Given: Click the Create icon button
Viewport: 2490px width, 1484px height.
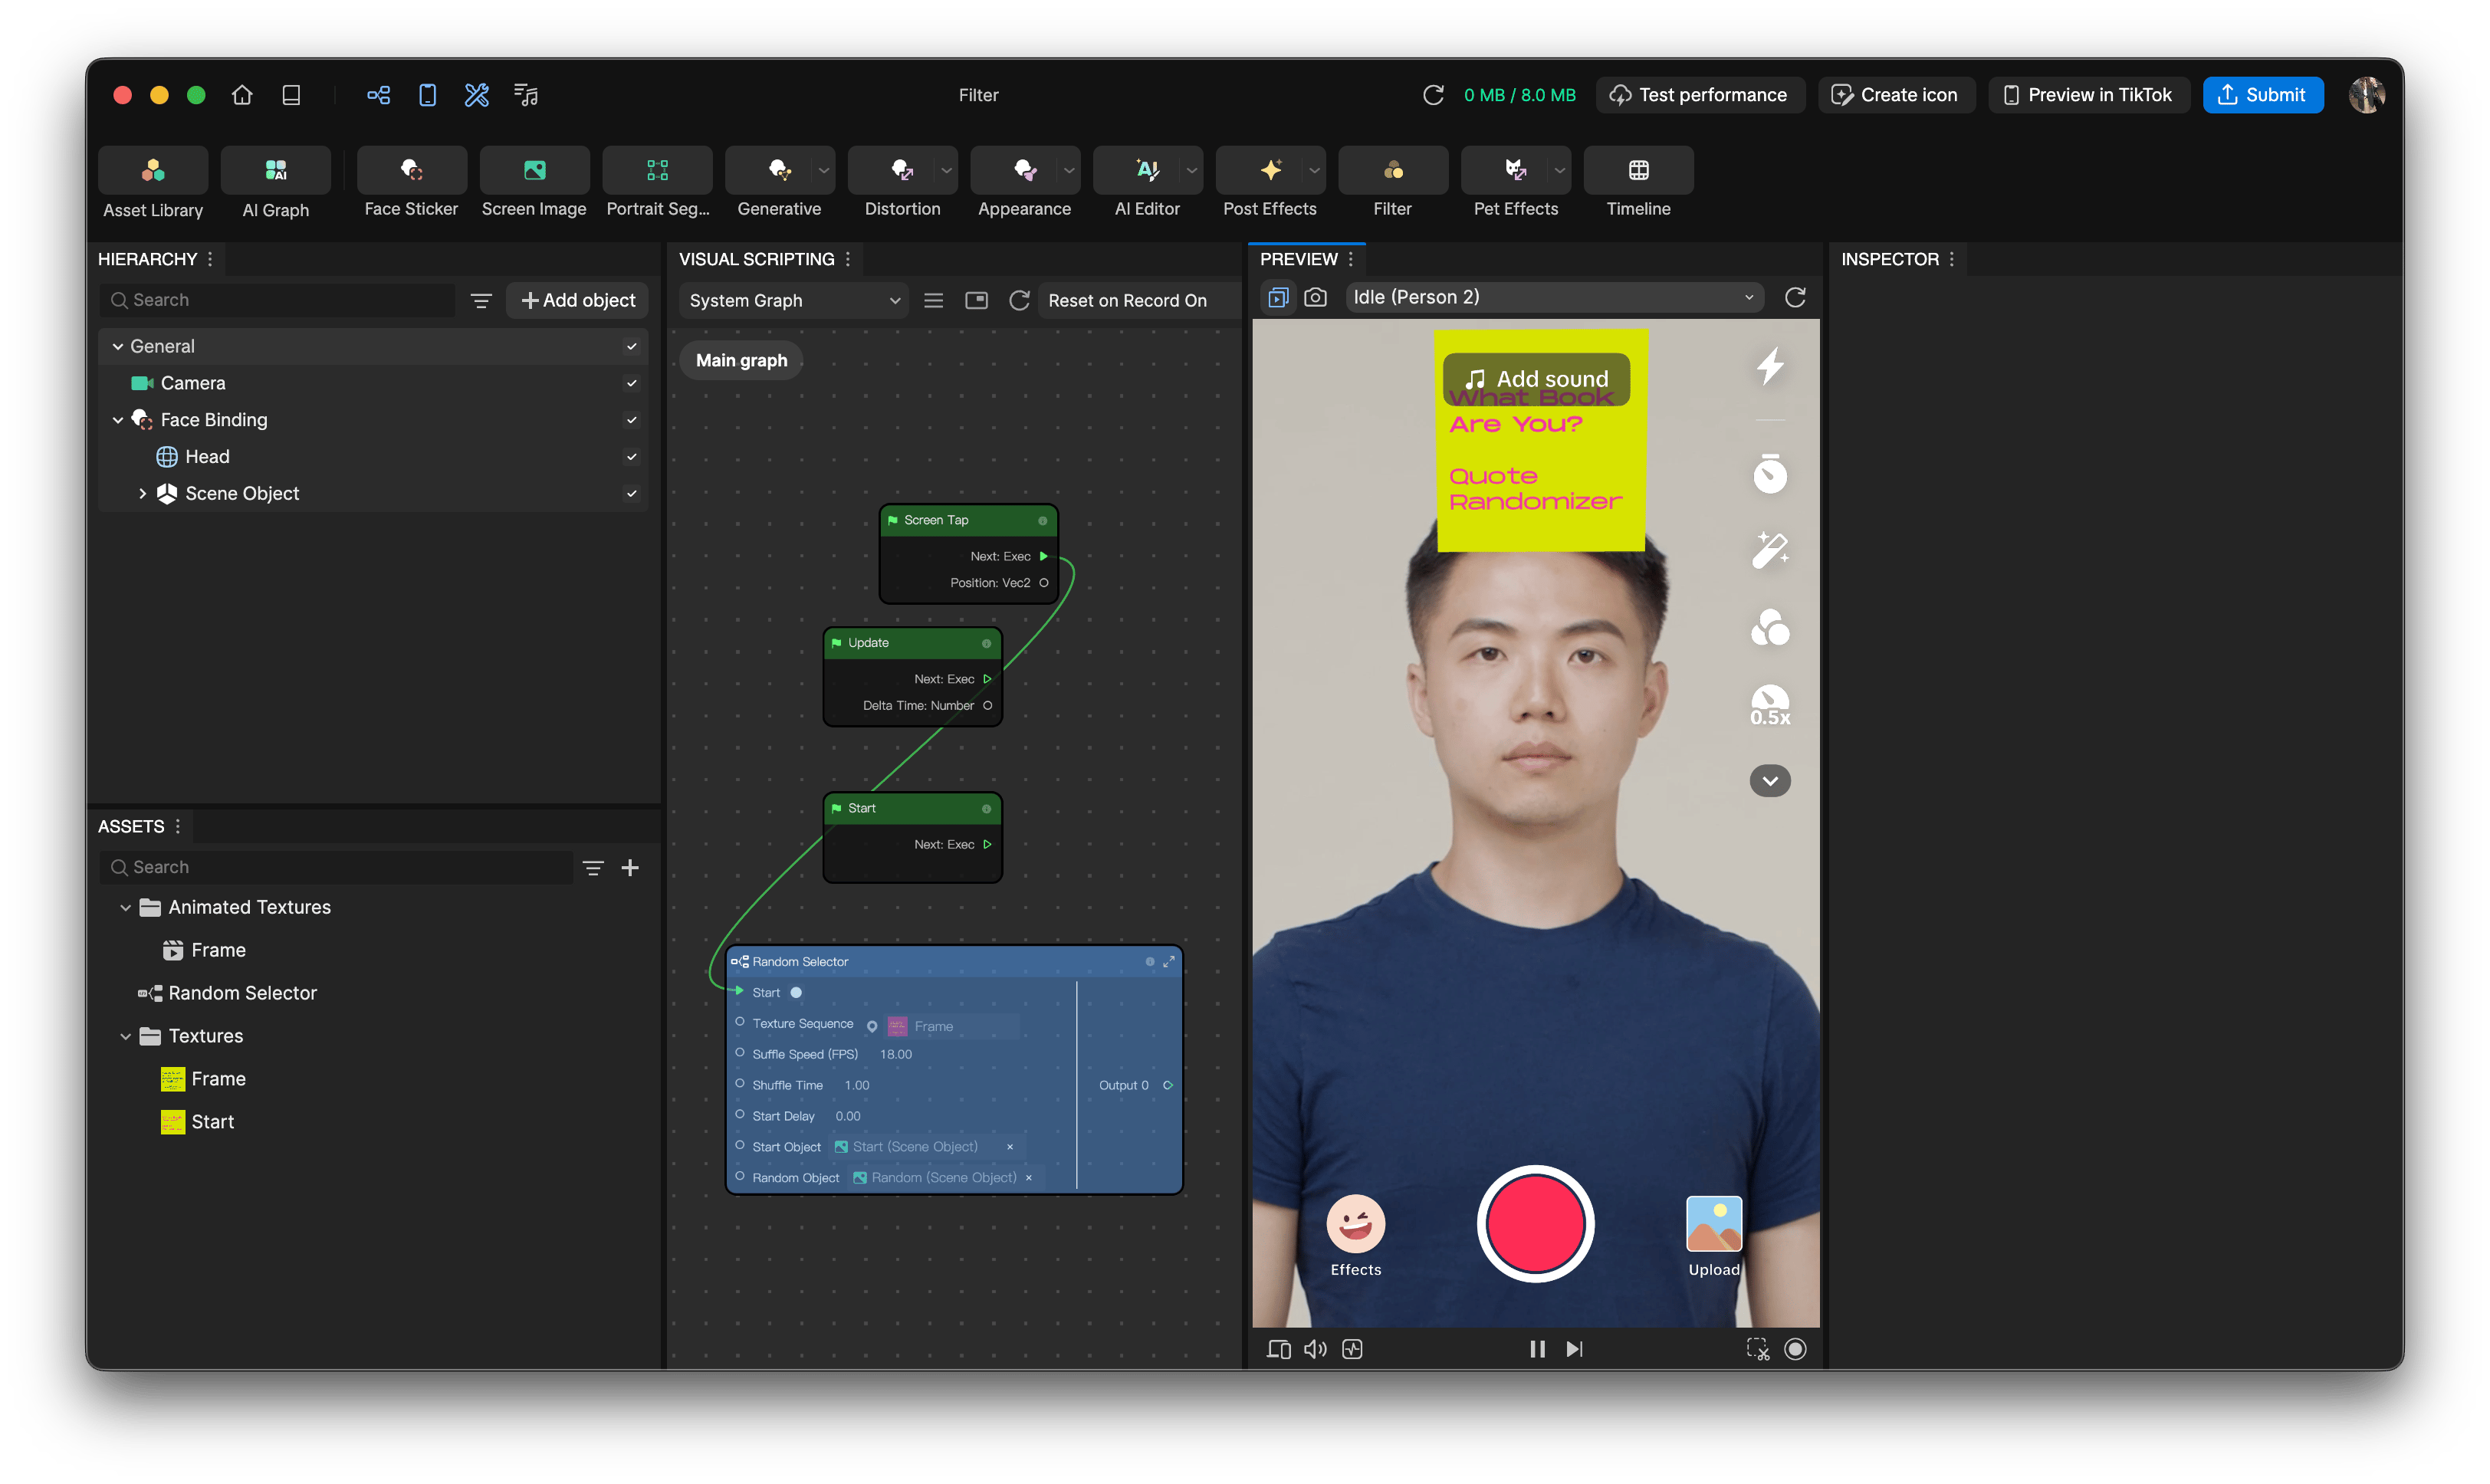Looking at the screenshot, I should pos(1895,95).
